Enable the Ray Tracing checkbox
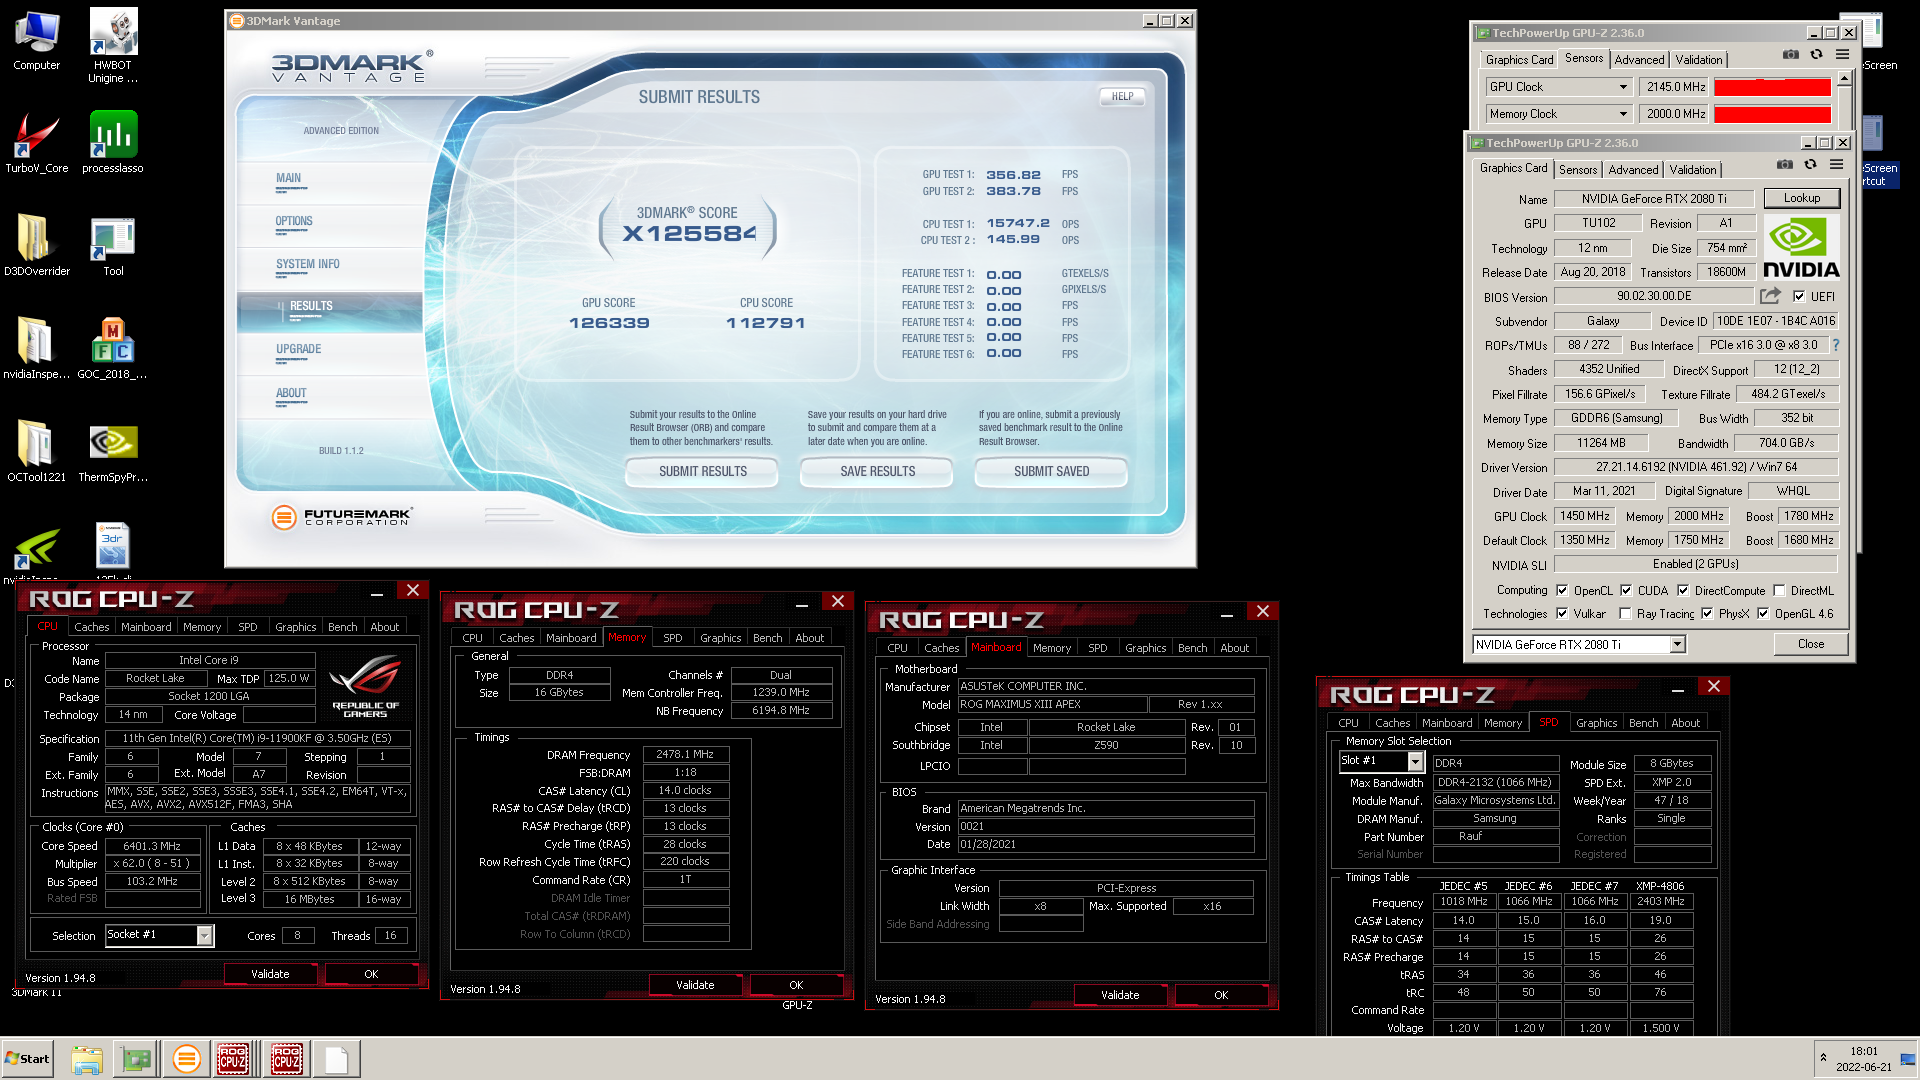1920x1080 pixels. [x=1625, y=613]
